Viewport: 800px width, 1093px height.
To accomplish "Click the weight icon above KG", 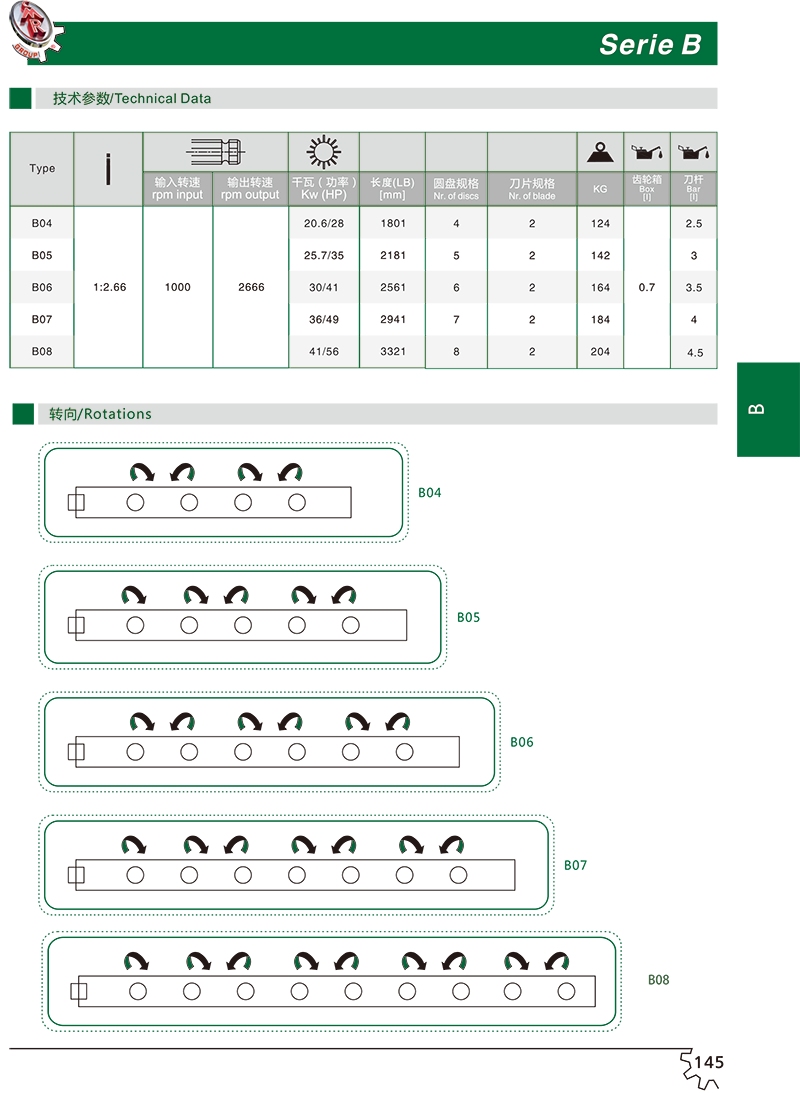I will (600, 153).
